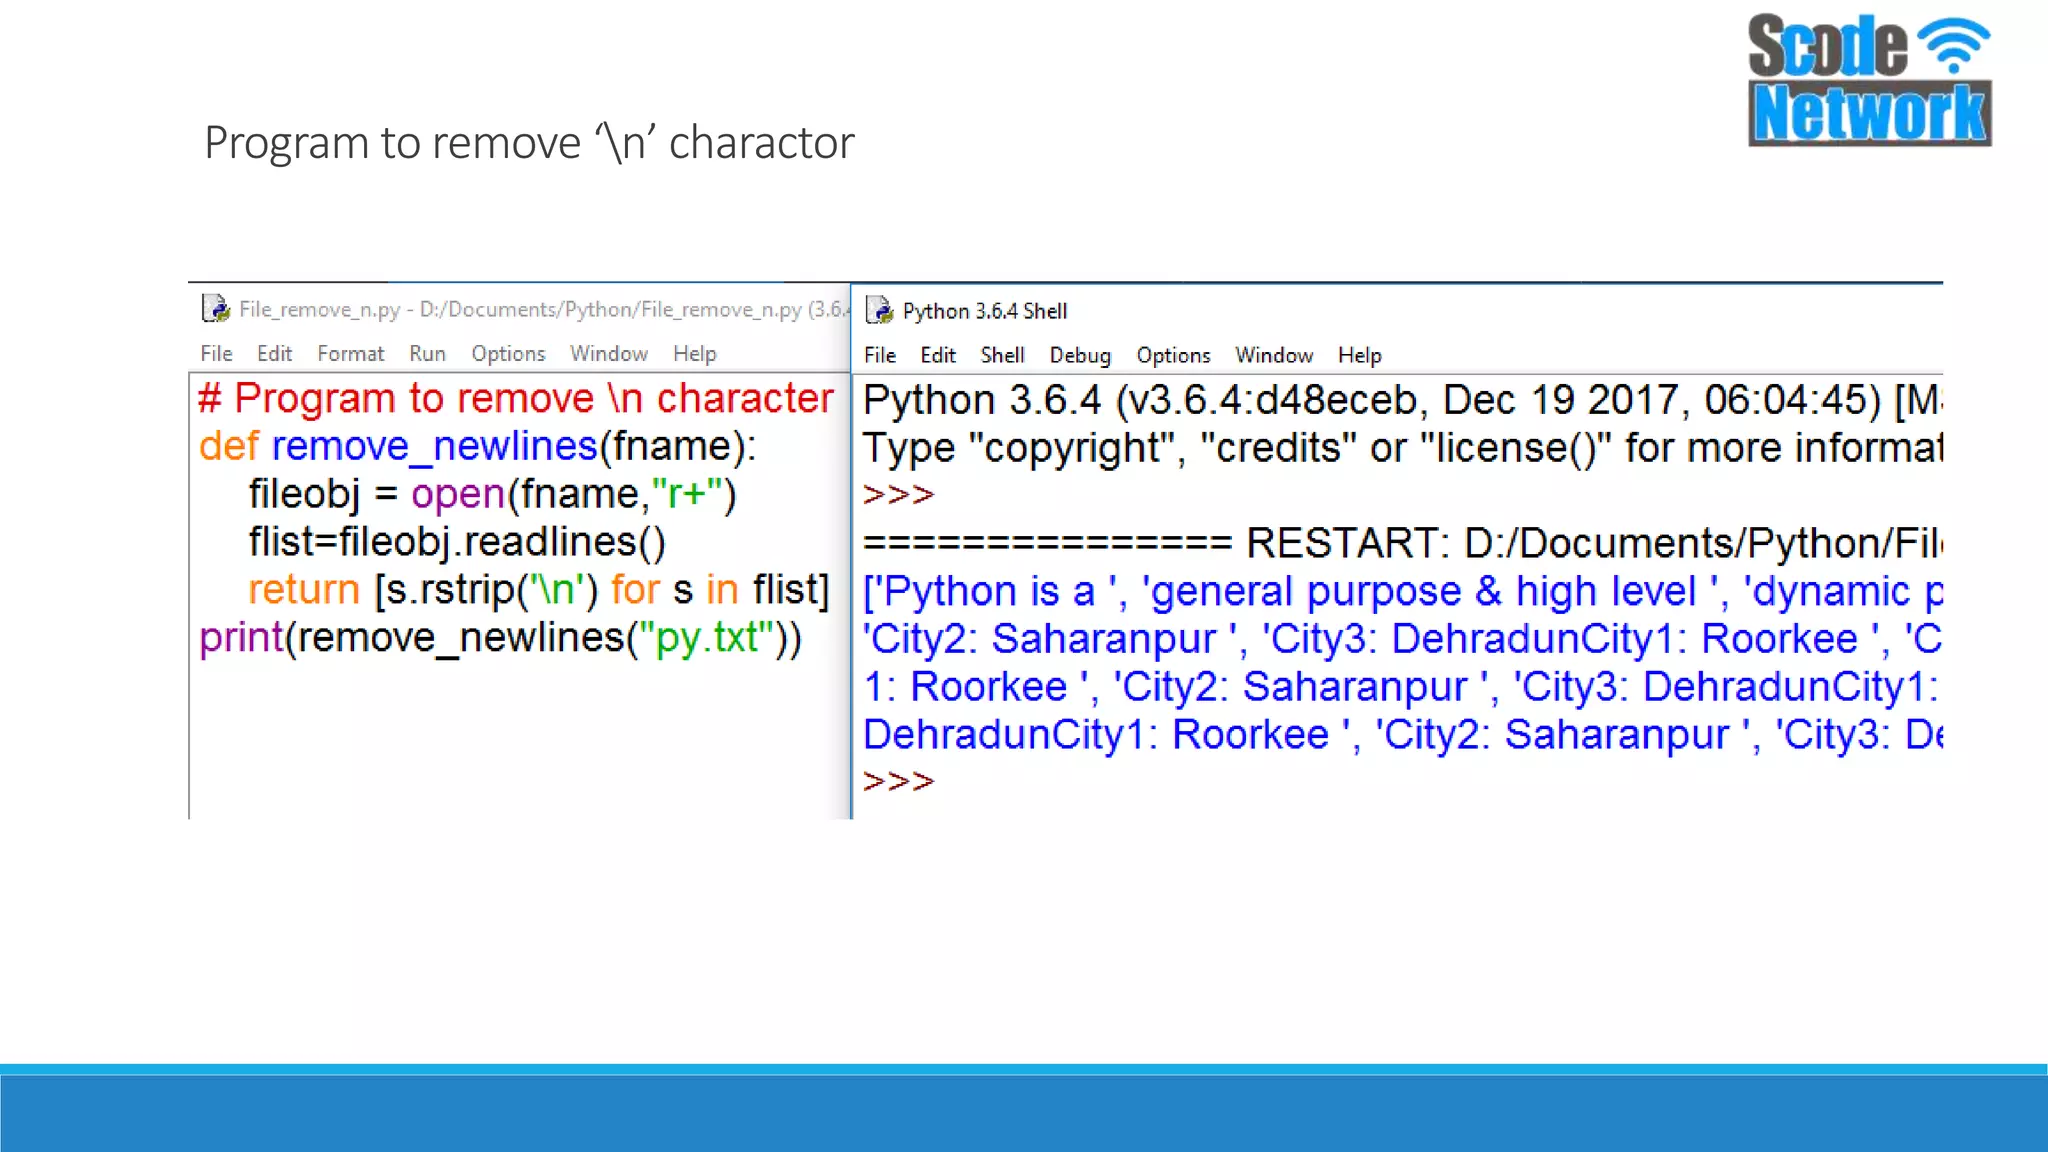2048x1152 pixels.
Task: Click the 'return [s.rstrip' code line
Action: pos(539,590)
